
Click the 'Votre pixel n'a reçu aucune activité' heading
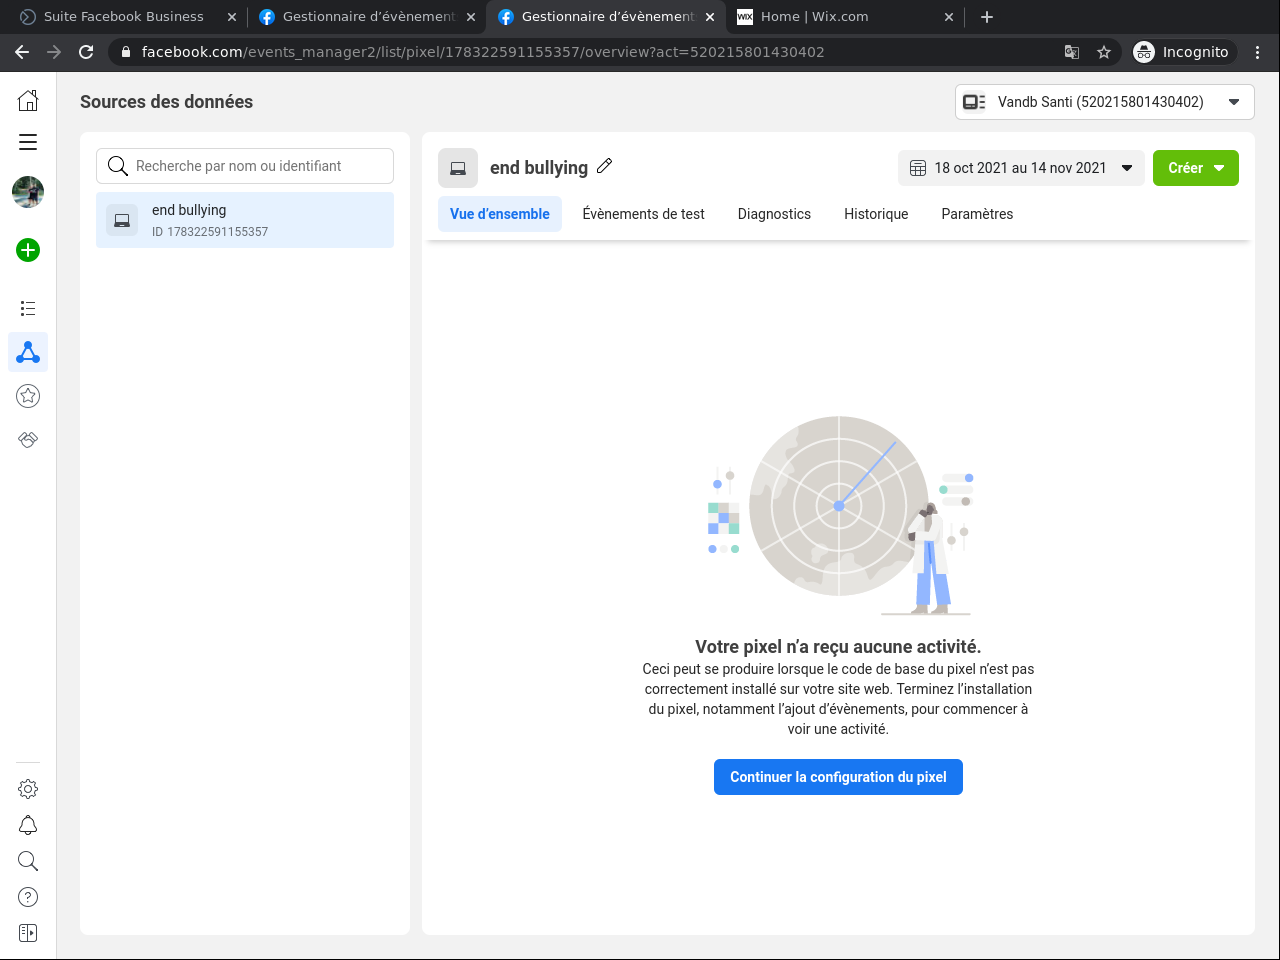click(838, 647)
